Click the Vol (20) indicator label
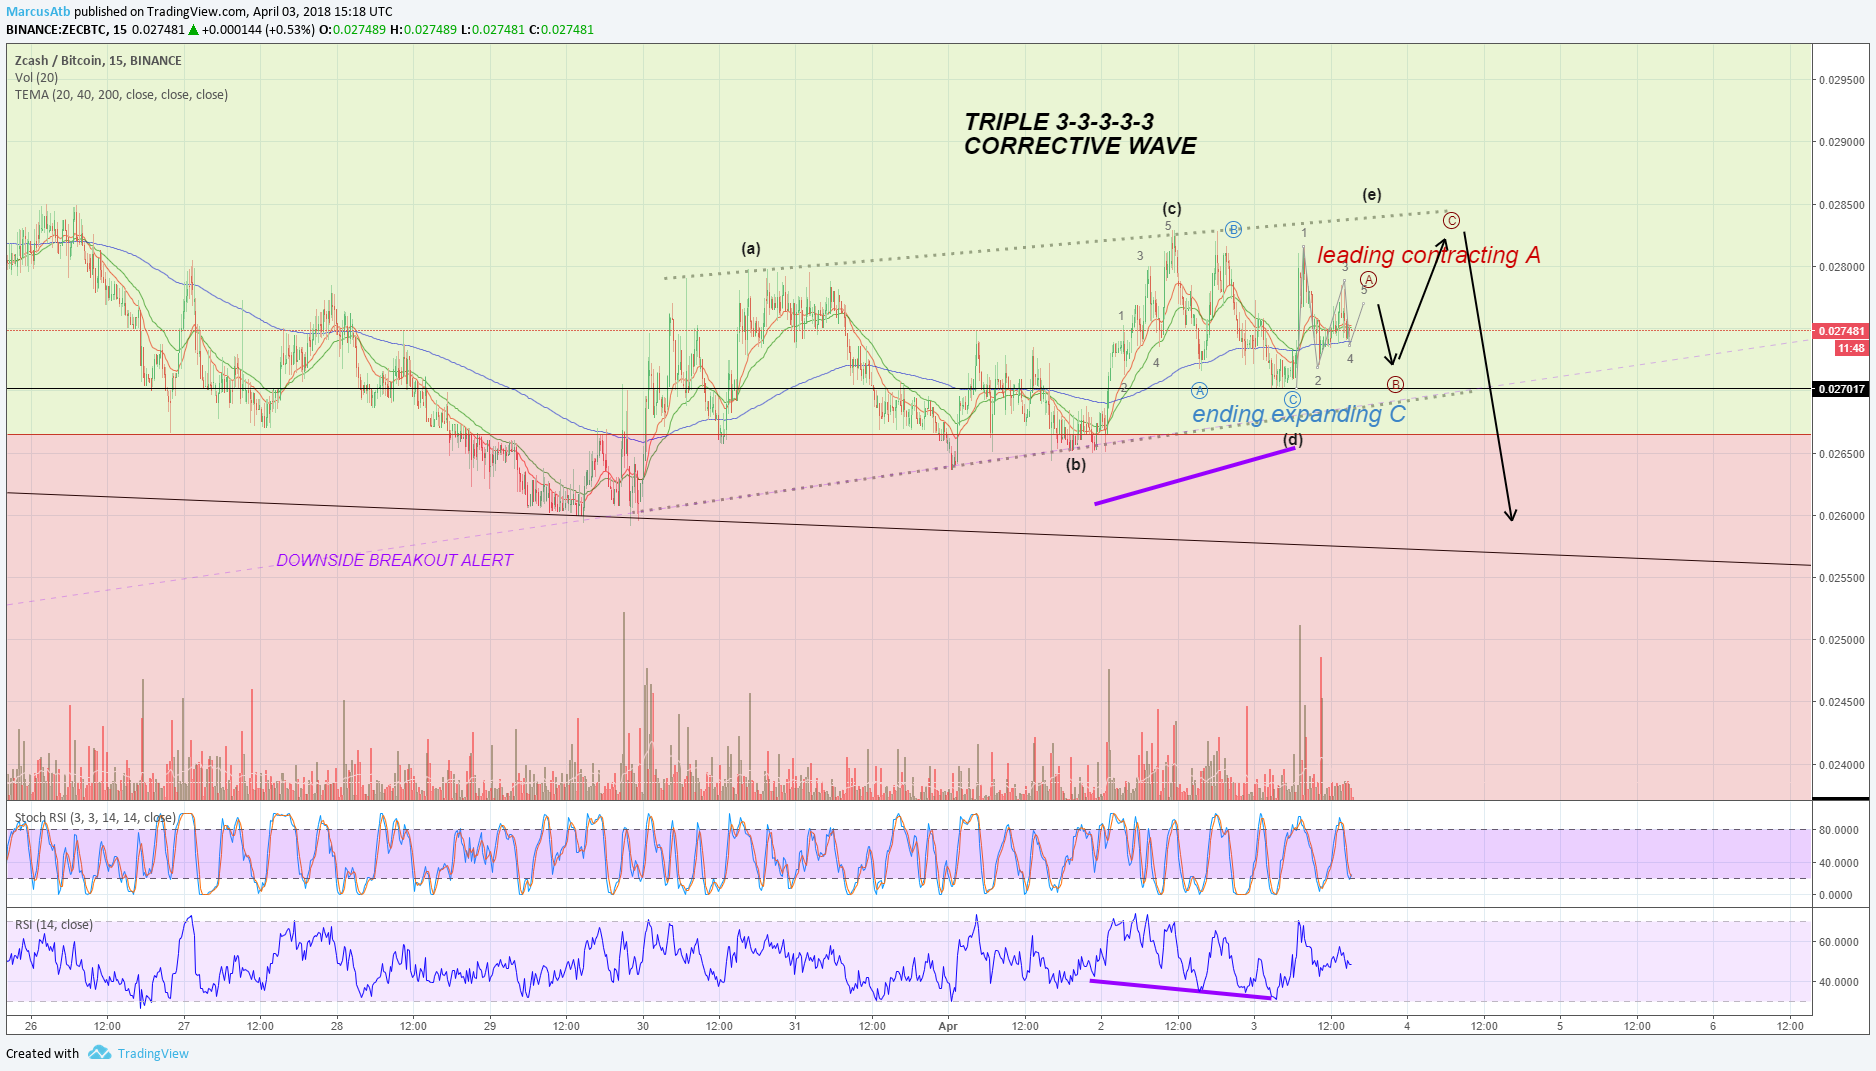Screen dimensions: 1876x1071 point(36,77)
